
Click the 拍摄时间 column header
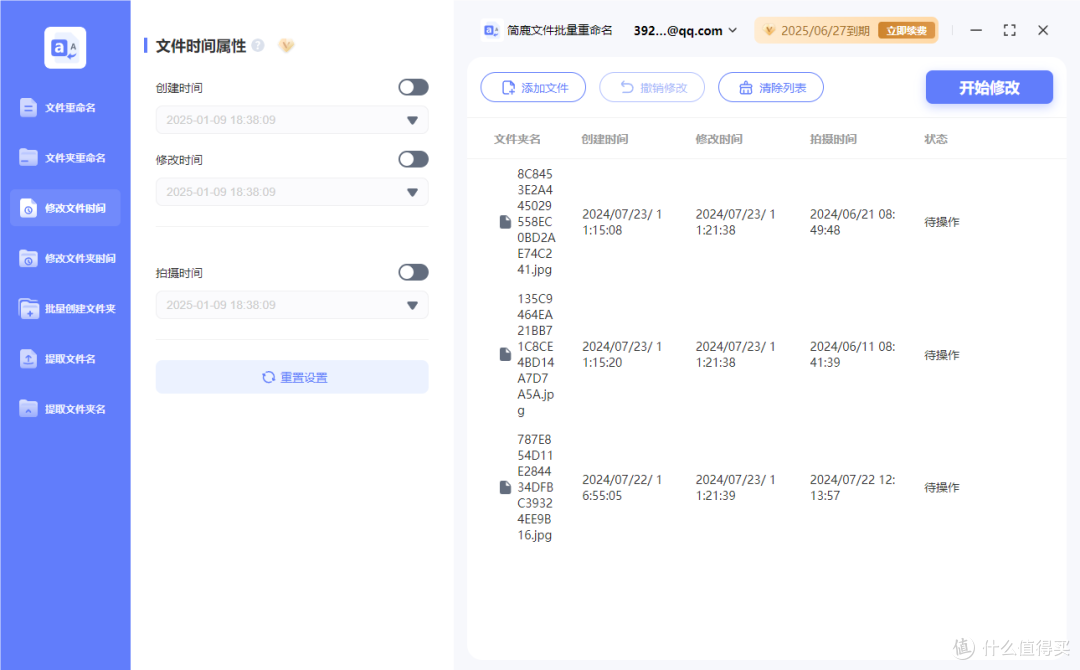coord(833,139)
